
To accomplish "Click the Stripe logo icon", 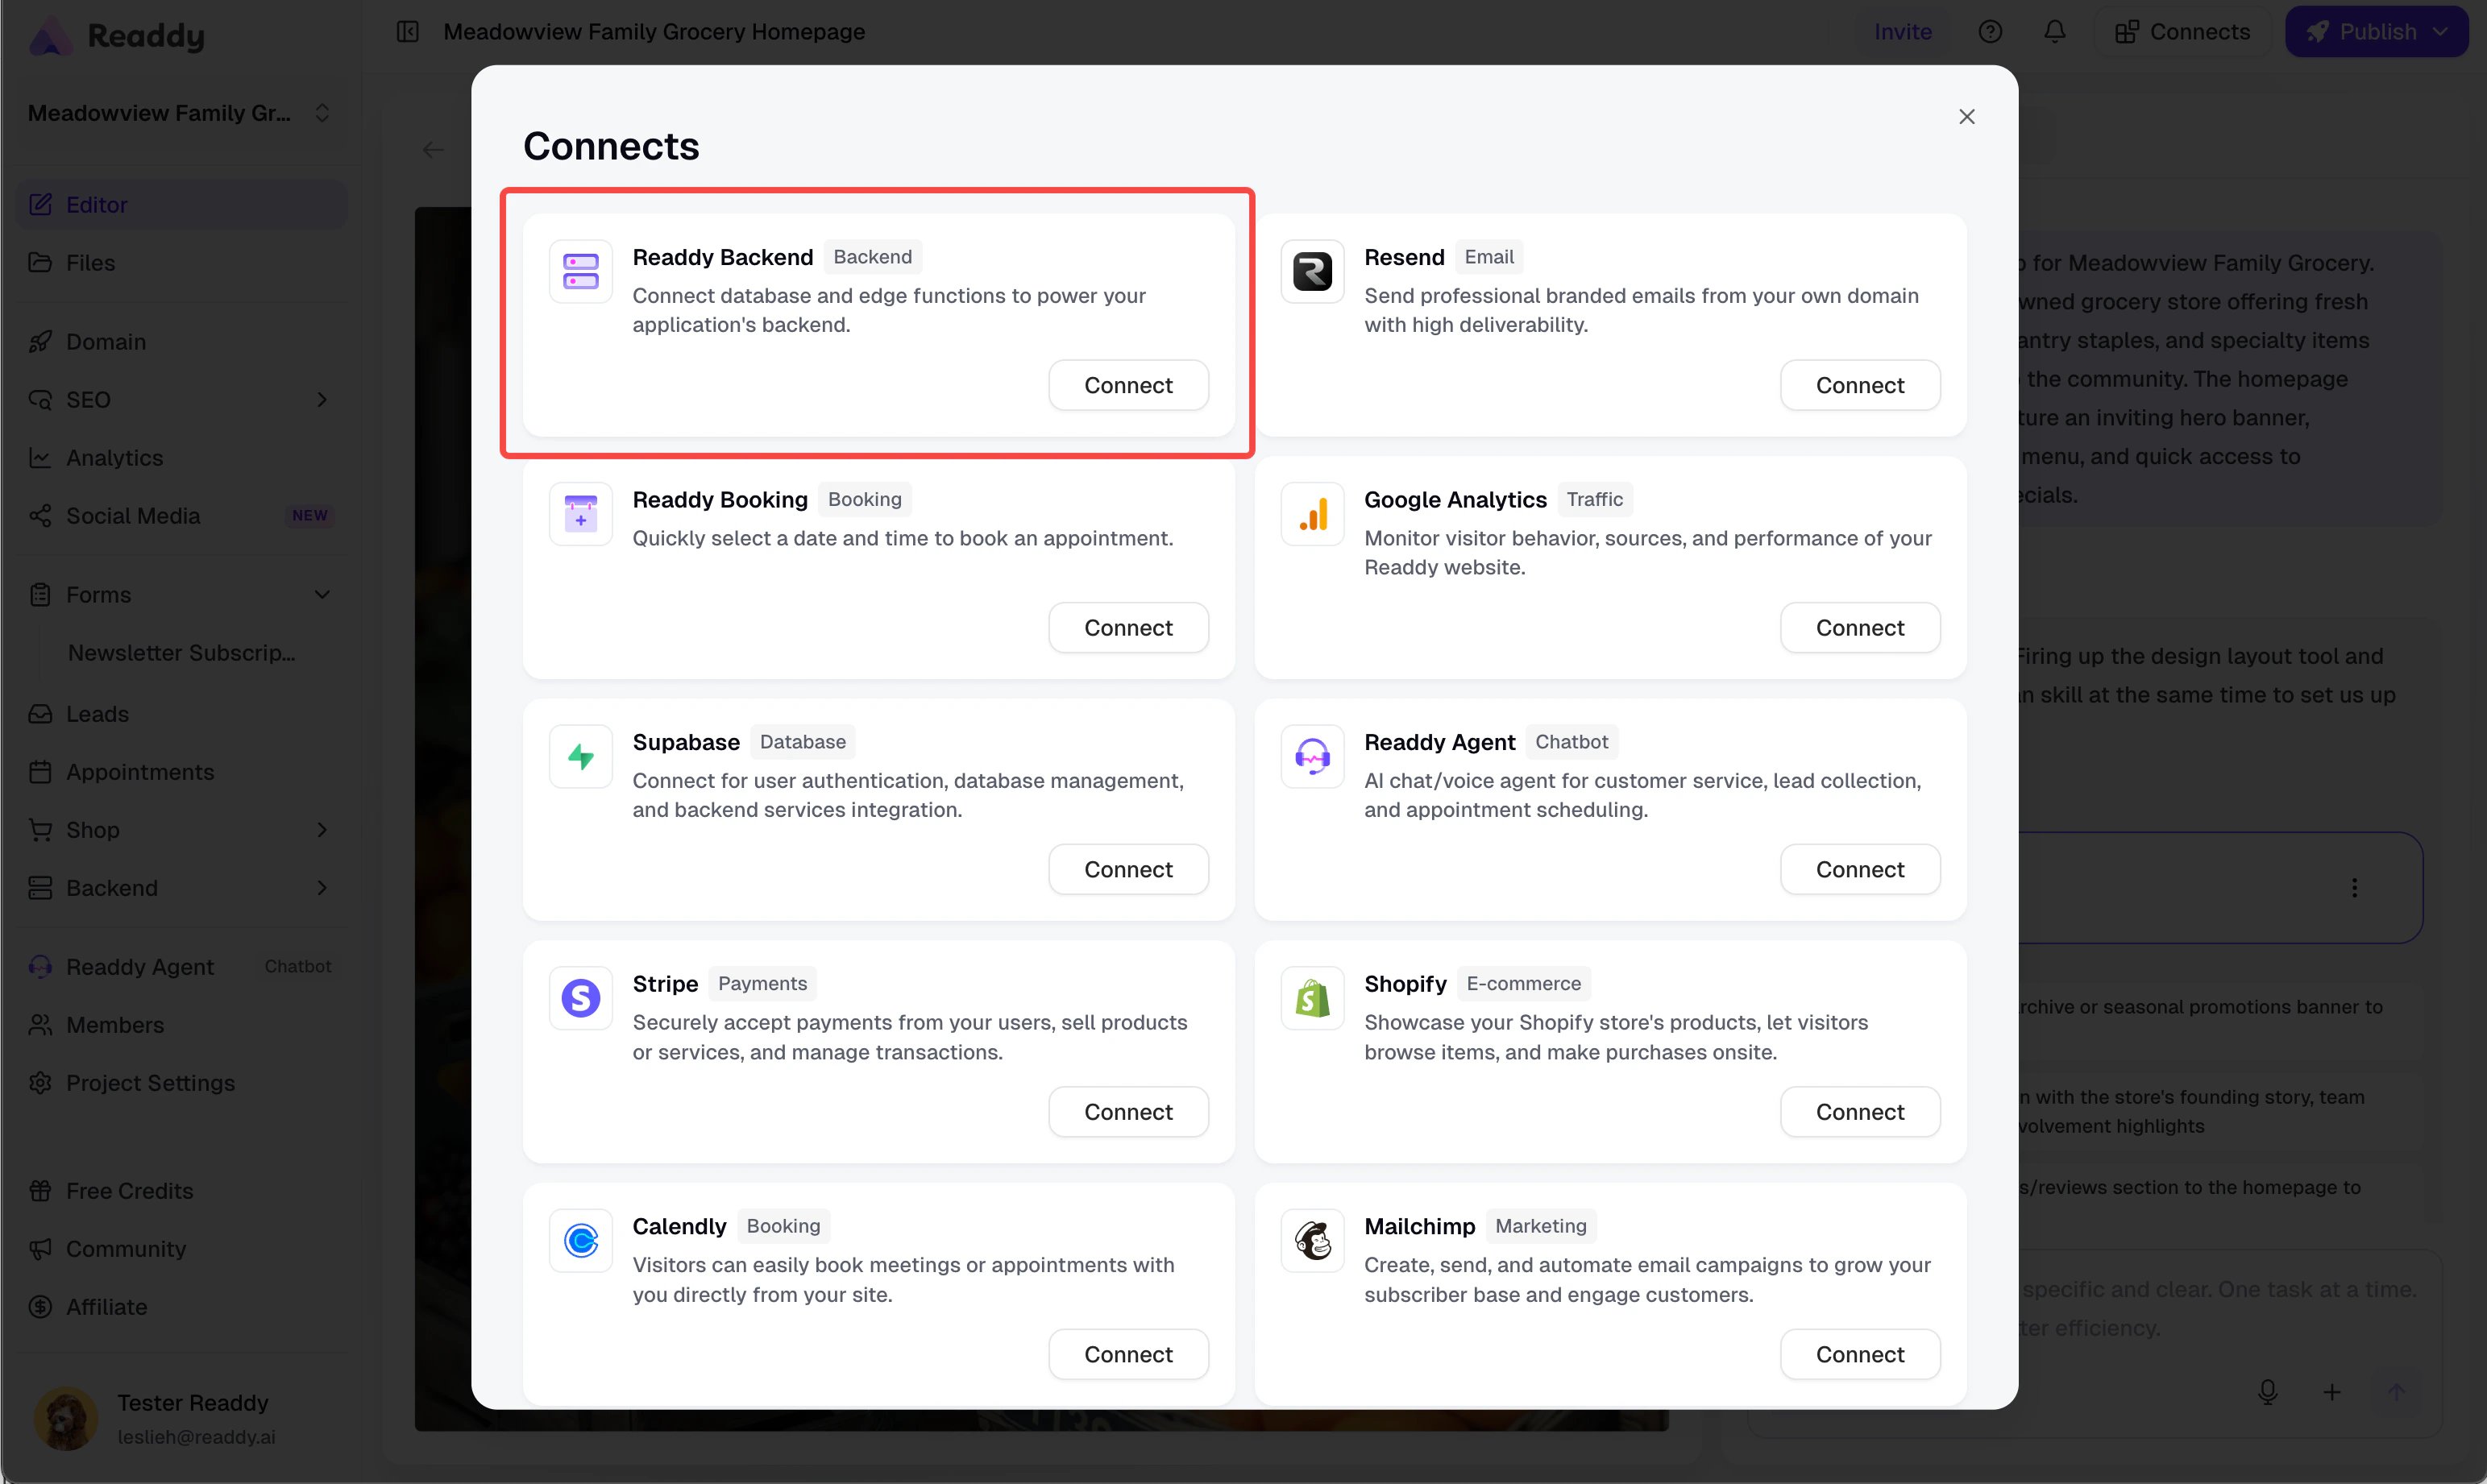I will pyautogui.click(x=580, y=998).
